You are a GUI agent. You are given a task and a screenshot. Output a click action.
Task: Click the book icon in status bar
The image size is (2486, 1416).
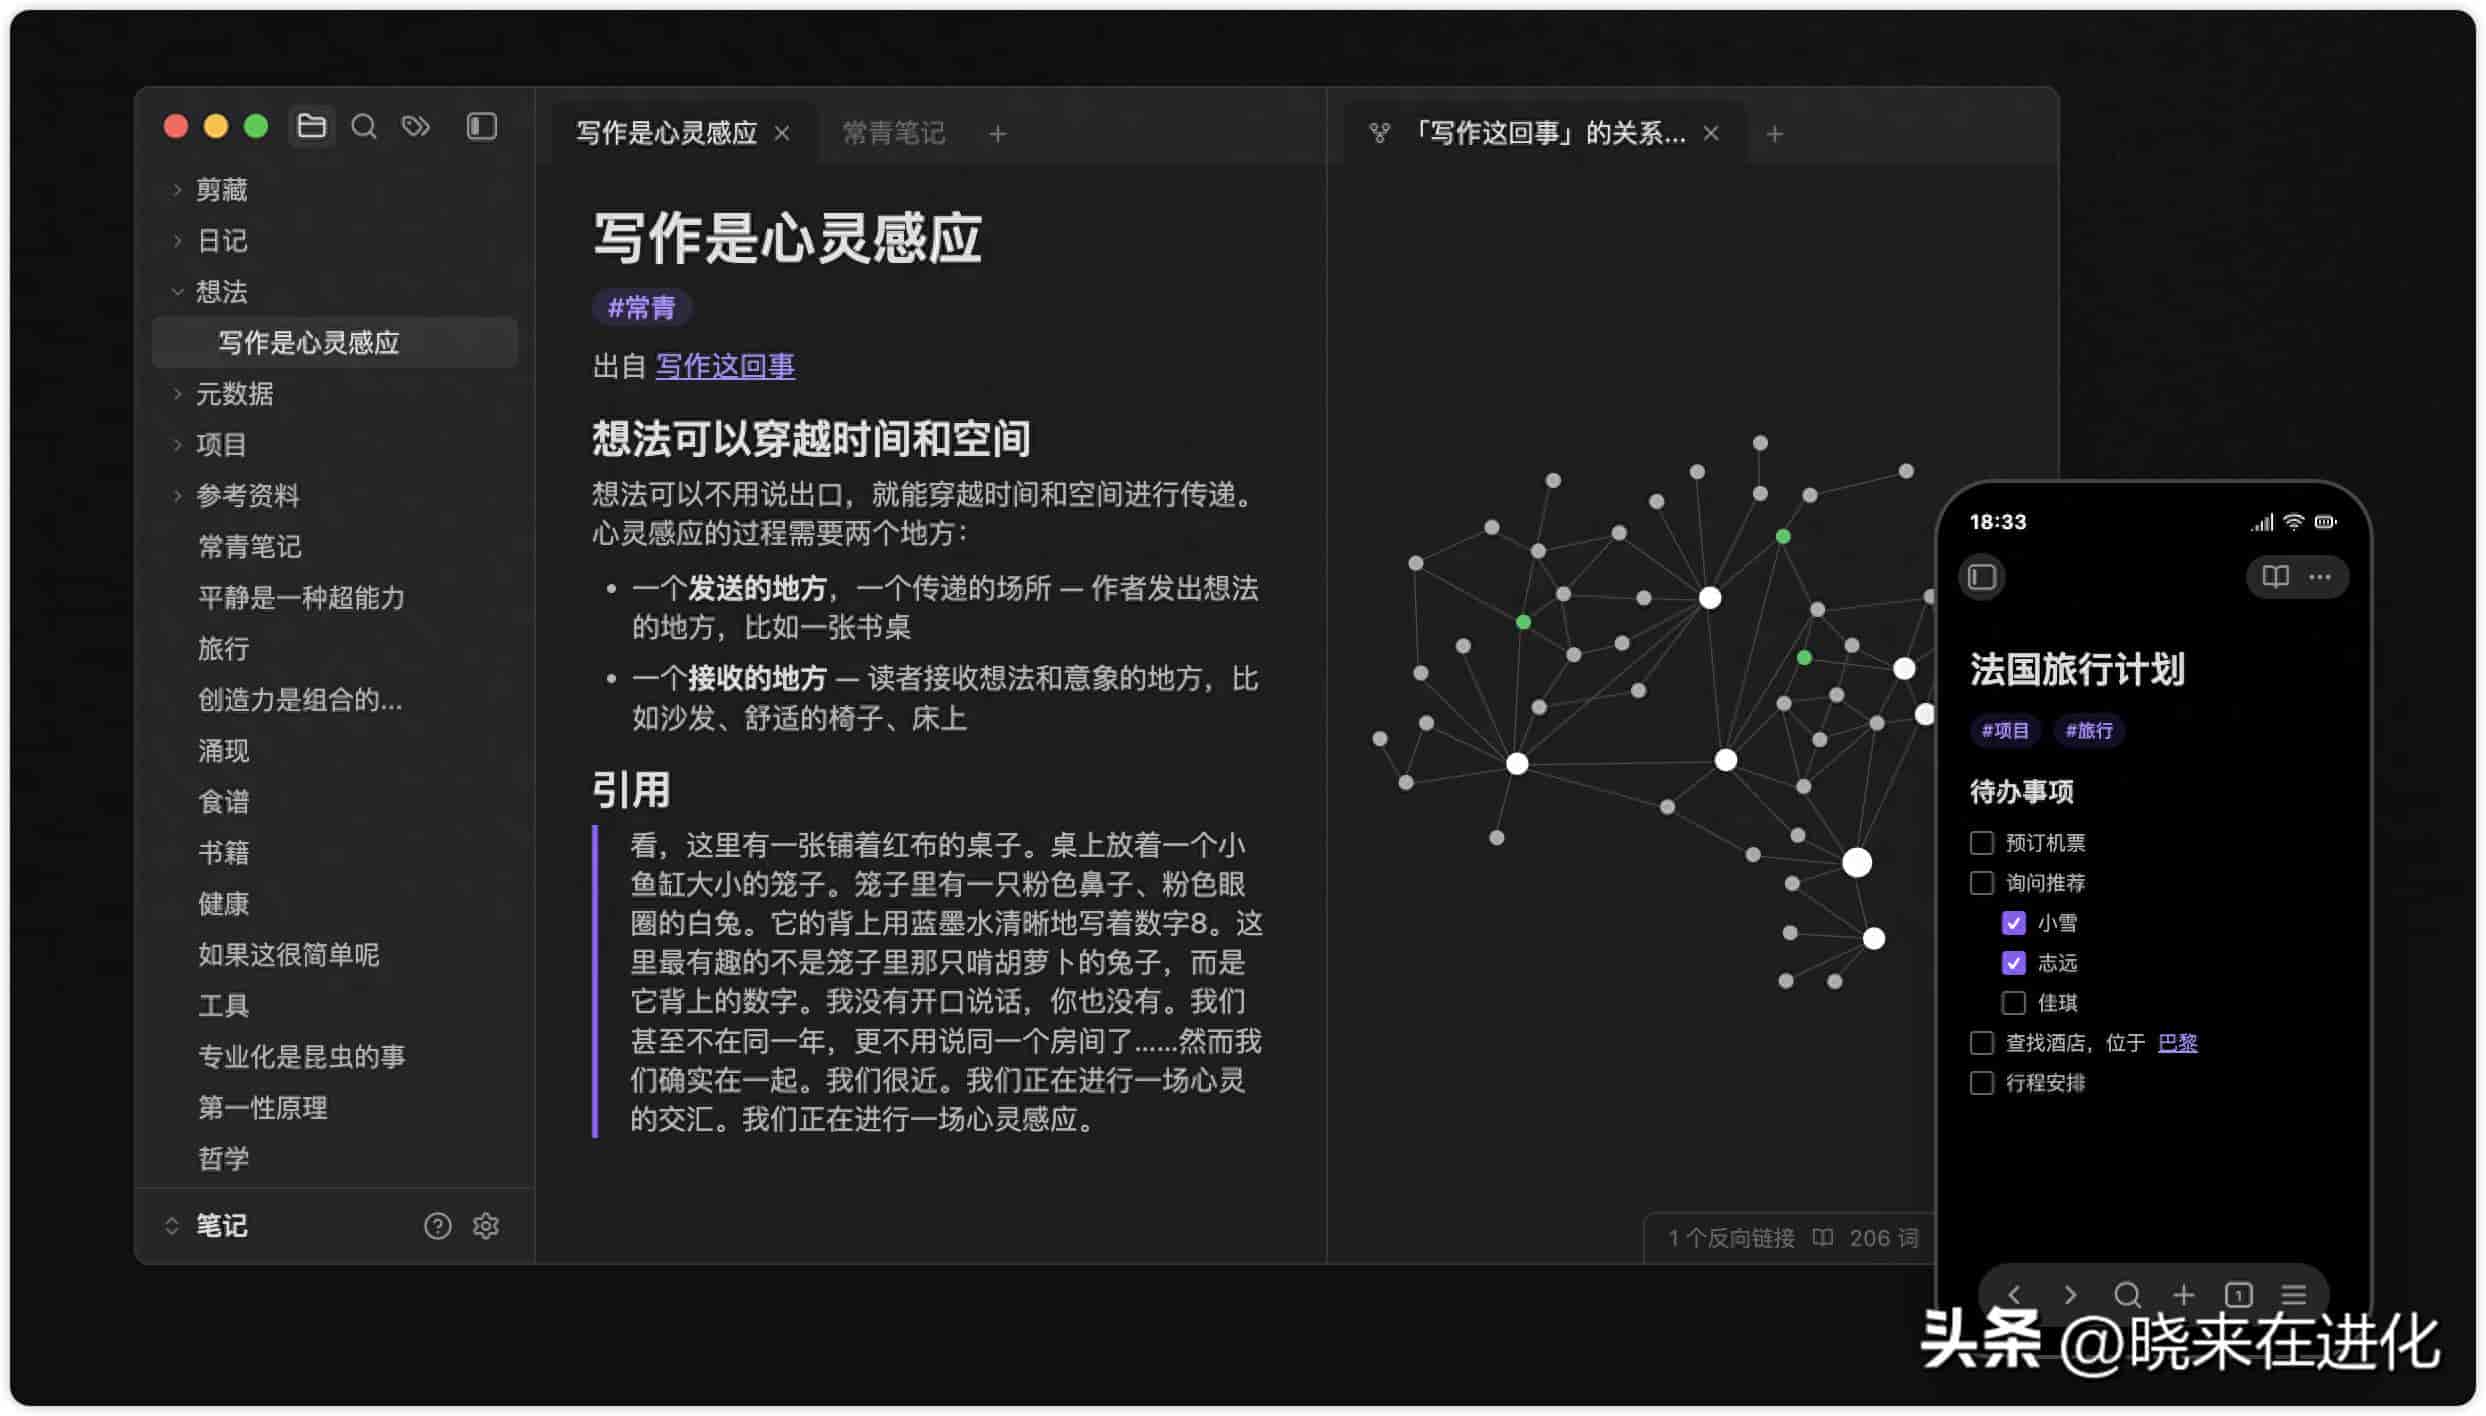pos(1823,1238)
